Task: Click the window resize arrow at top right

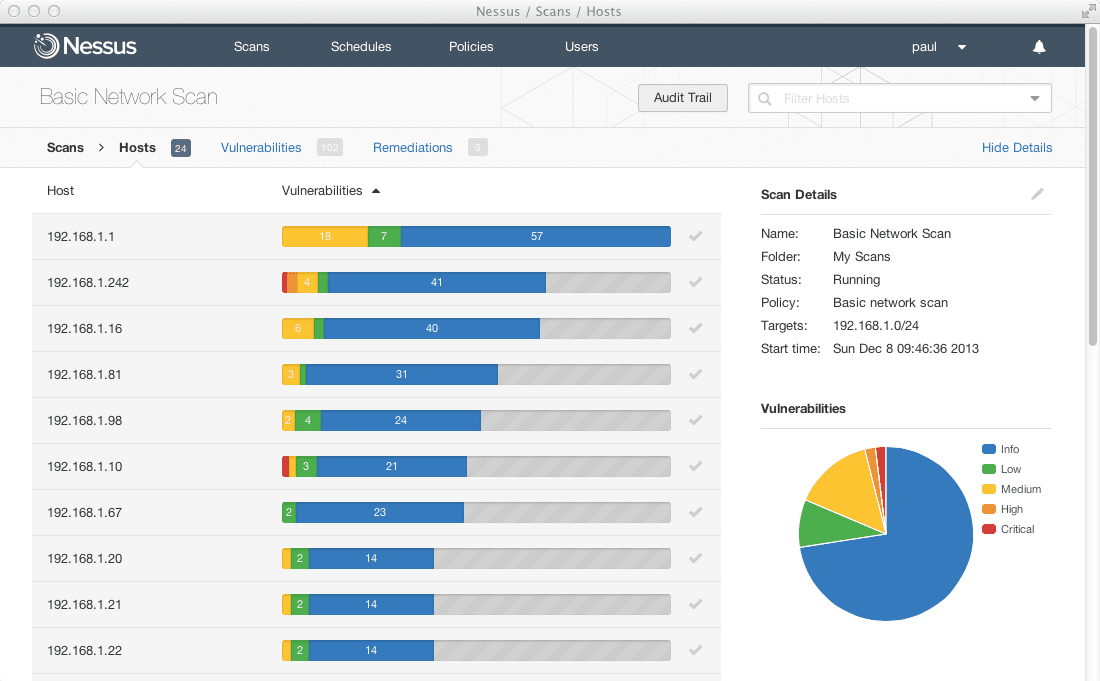Action: coord(1087,13)
